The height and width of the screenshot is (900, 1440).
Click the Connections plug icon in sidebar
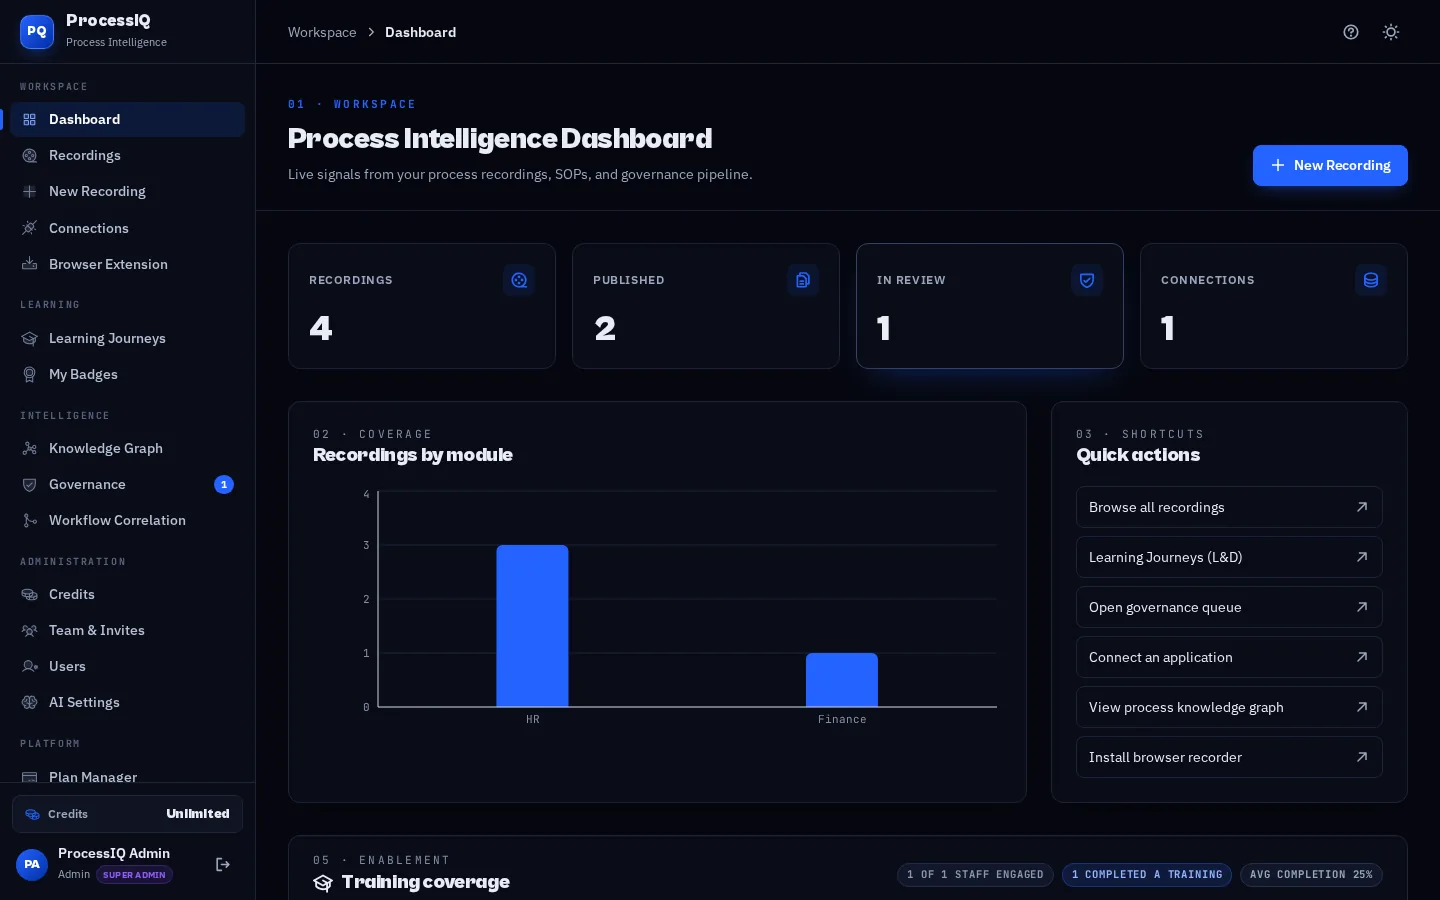click(x=30, y=228)
